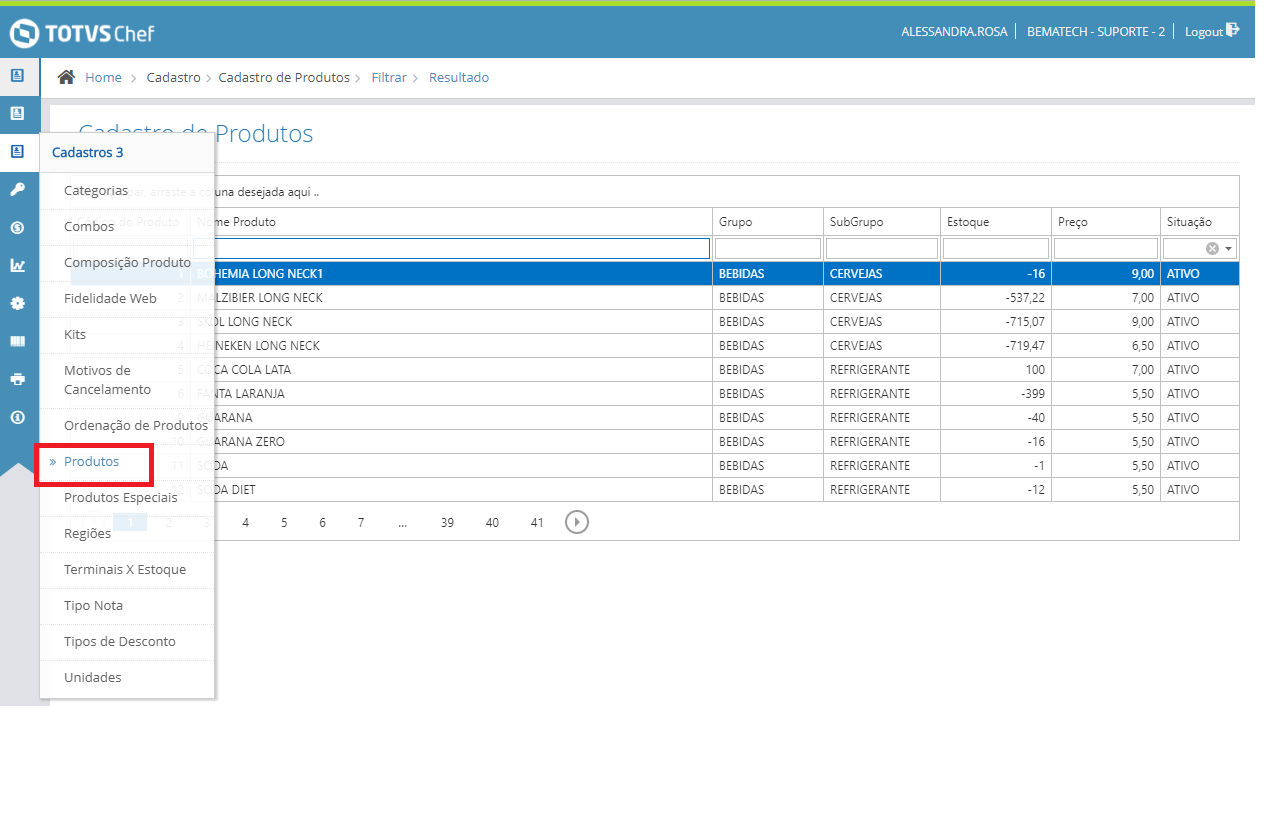Focus the SubGrupo filter field

(882, 248)
